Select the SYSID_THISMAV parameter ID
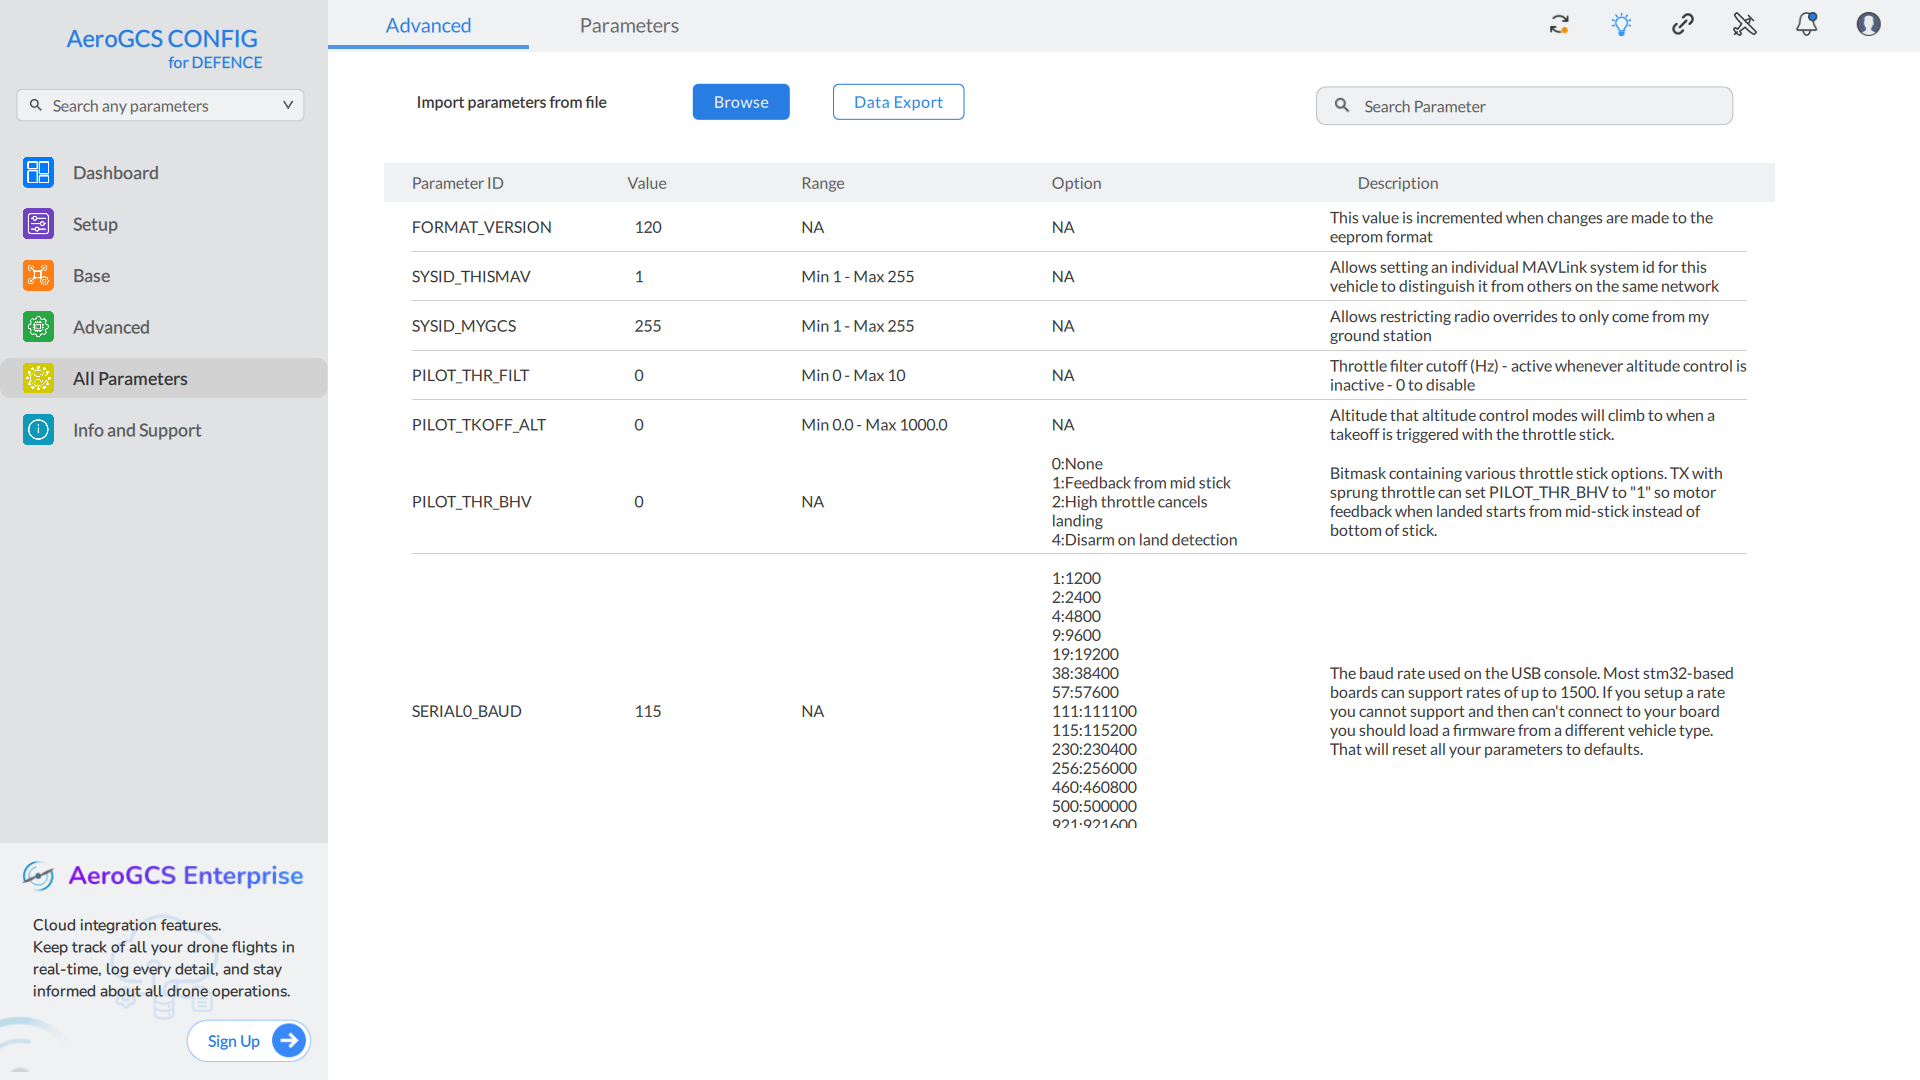The width and height of the screenshot is (1920, 1080). click(x=471, y=276)
